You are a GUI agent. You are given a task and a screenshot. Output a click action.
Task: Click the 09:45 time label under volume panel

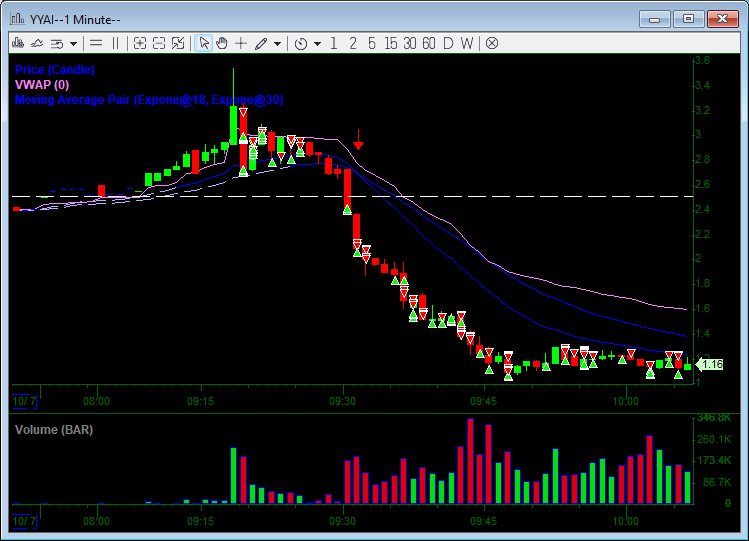click(x=483, y=521)
